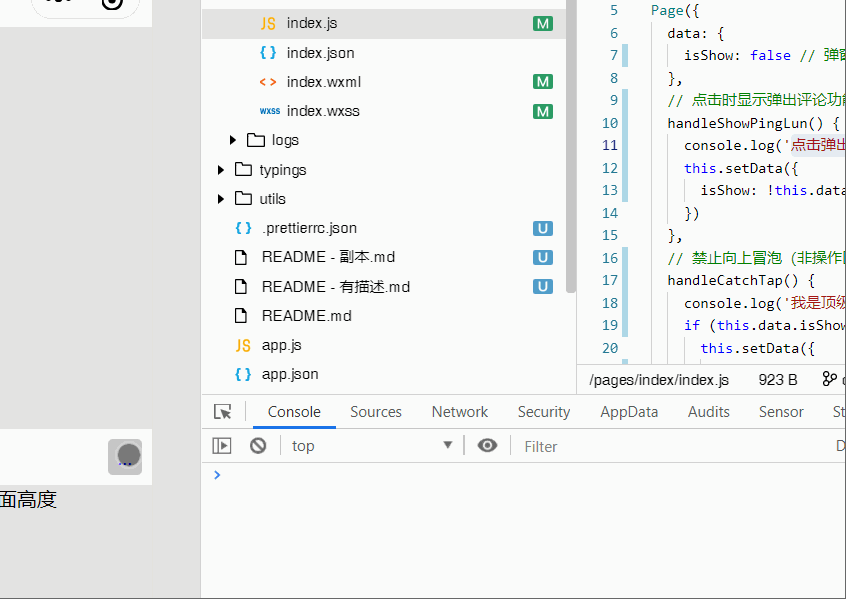The image size is (846, 599).
Task: Toggle the console live expression eye
Action: tap(487, 446)
